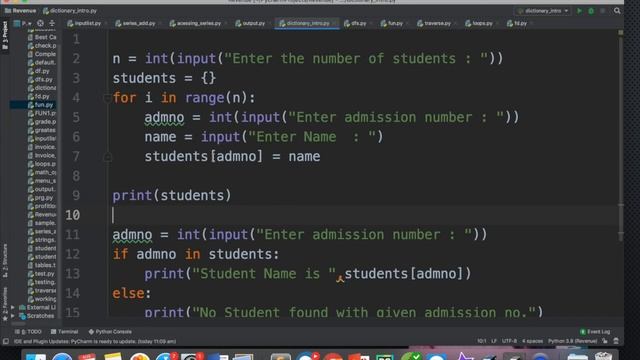
Task: Open Trash in the Dock
Action: (603, 356)
